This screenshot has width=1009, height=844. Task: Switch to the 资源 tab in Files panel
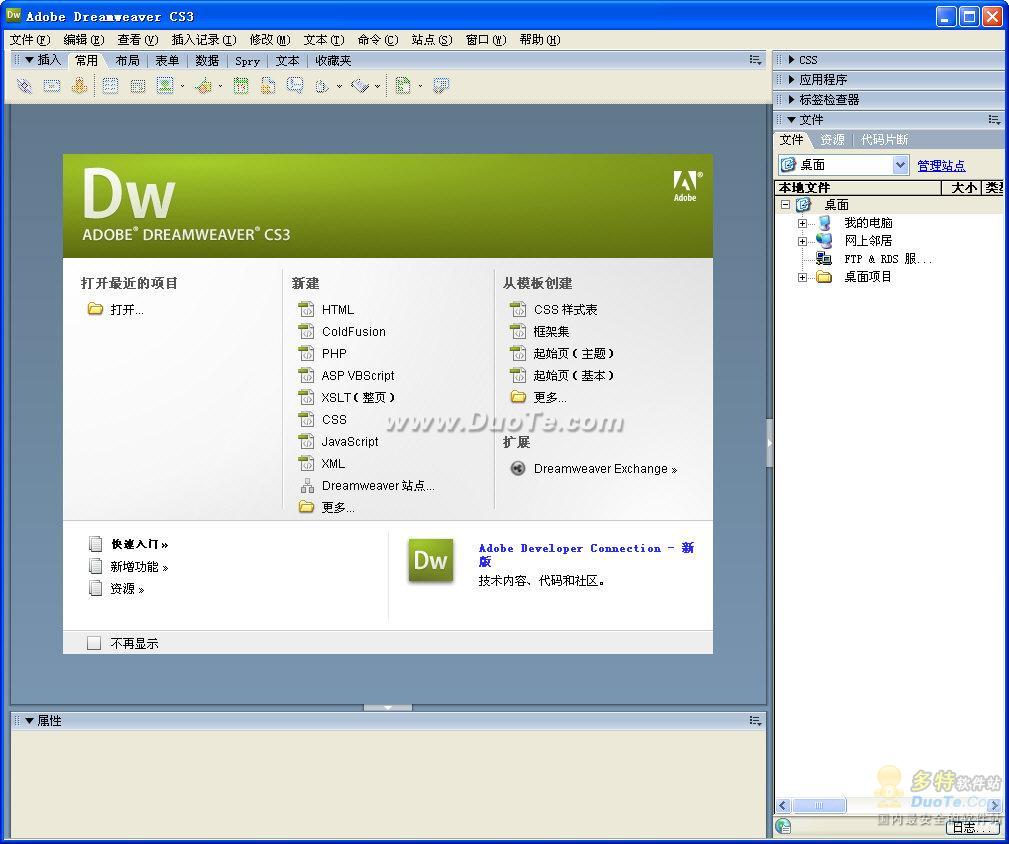(x=832, y=140)
